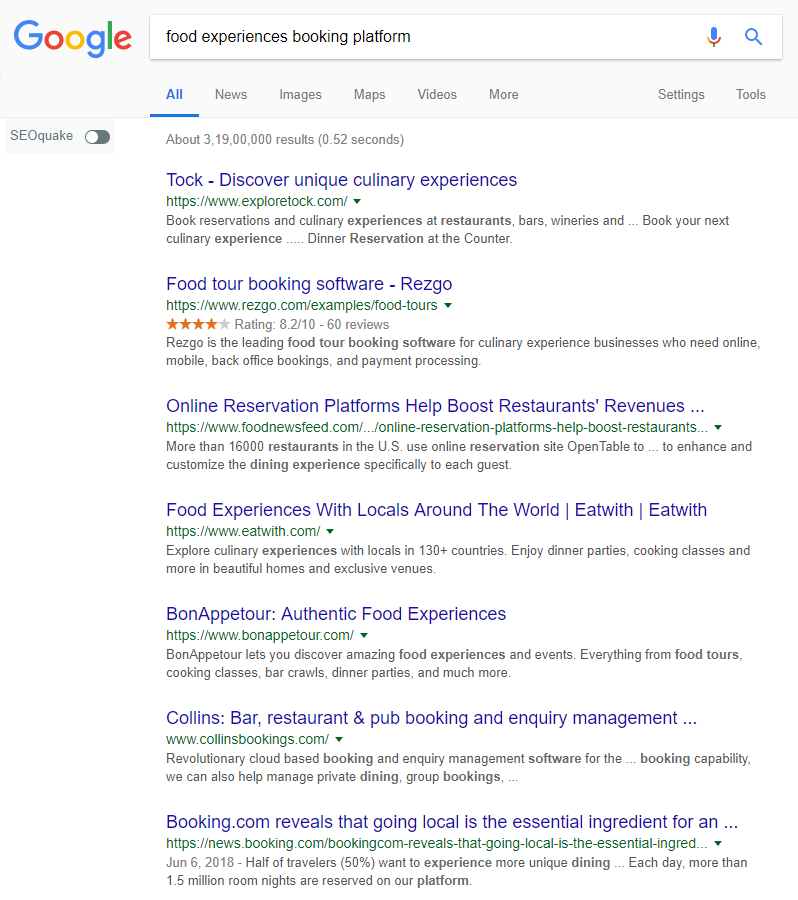This screenshot has width=798, height=900.
Task: Click the "Jun 6, 2018" date text
Action: [200, 863]
